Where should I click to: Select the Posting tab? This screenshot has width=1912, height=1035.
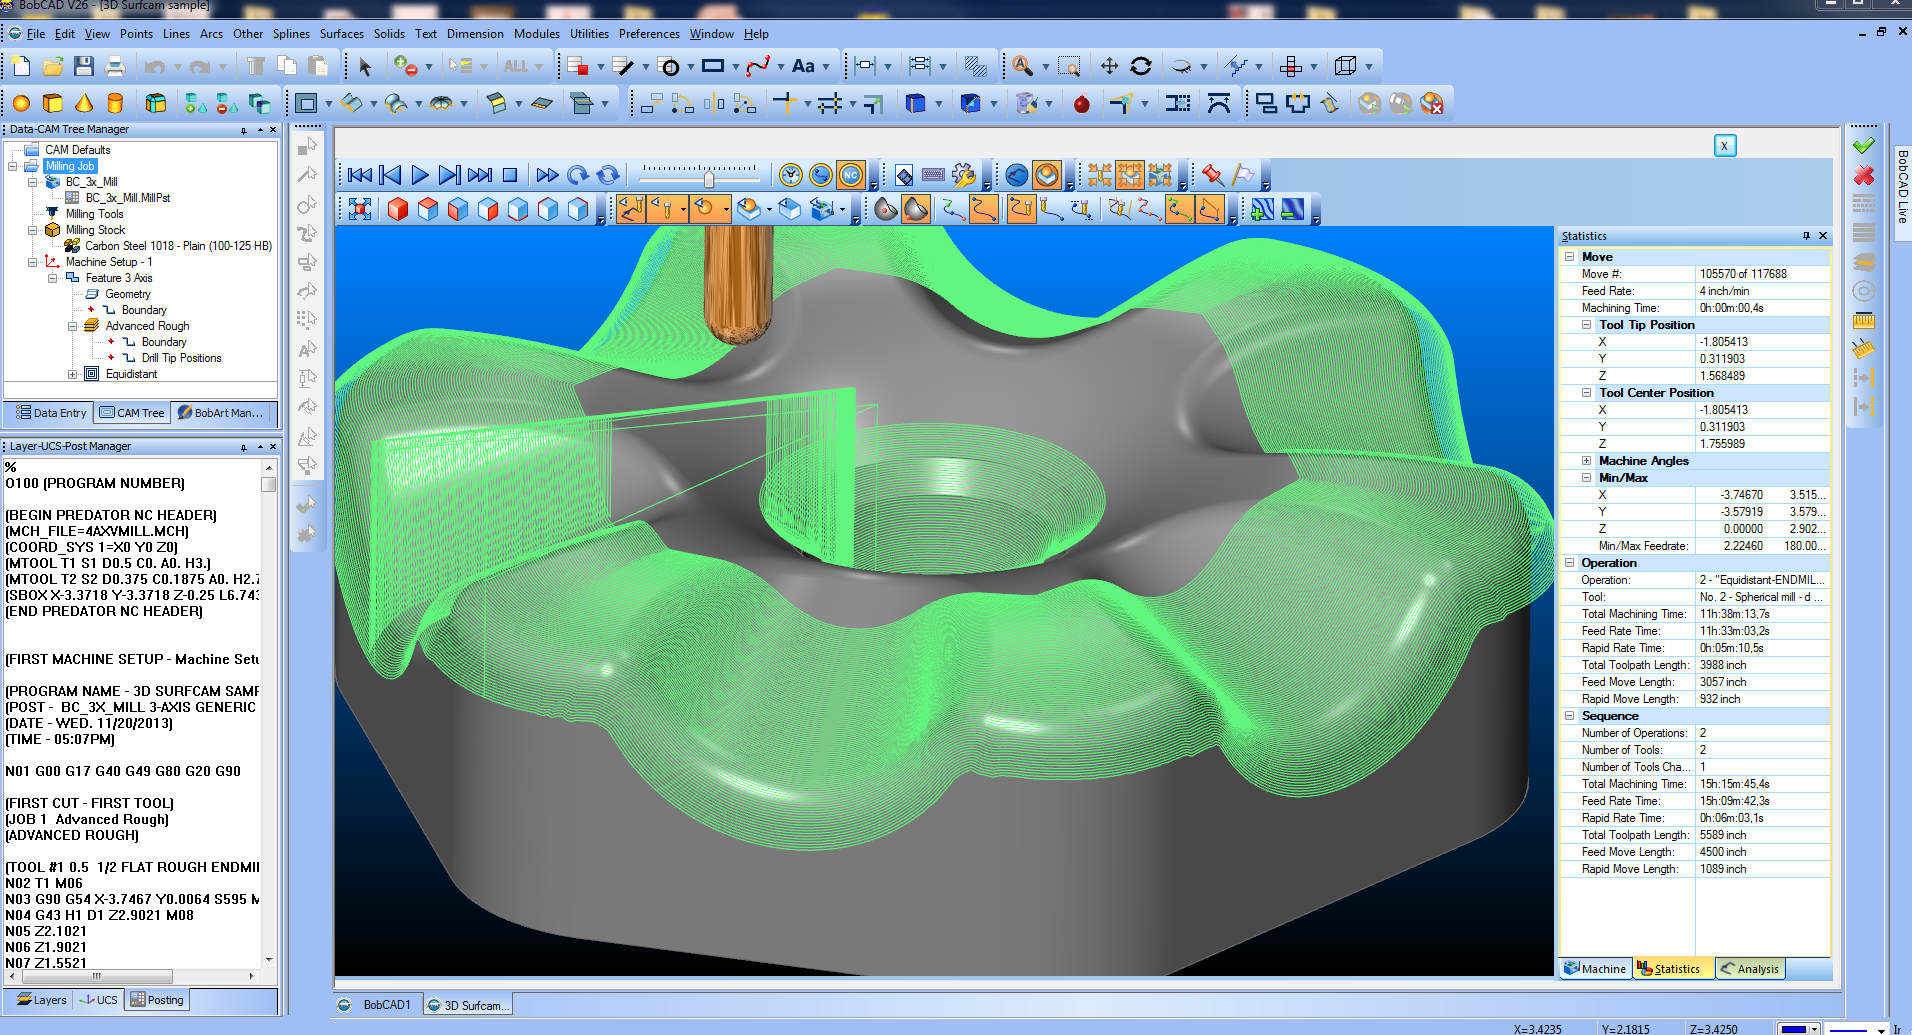(x=157, y=999)
